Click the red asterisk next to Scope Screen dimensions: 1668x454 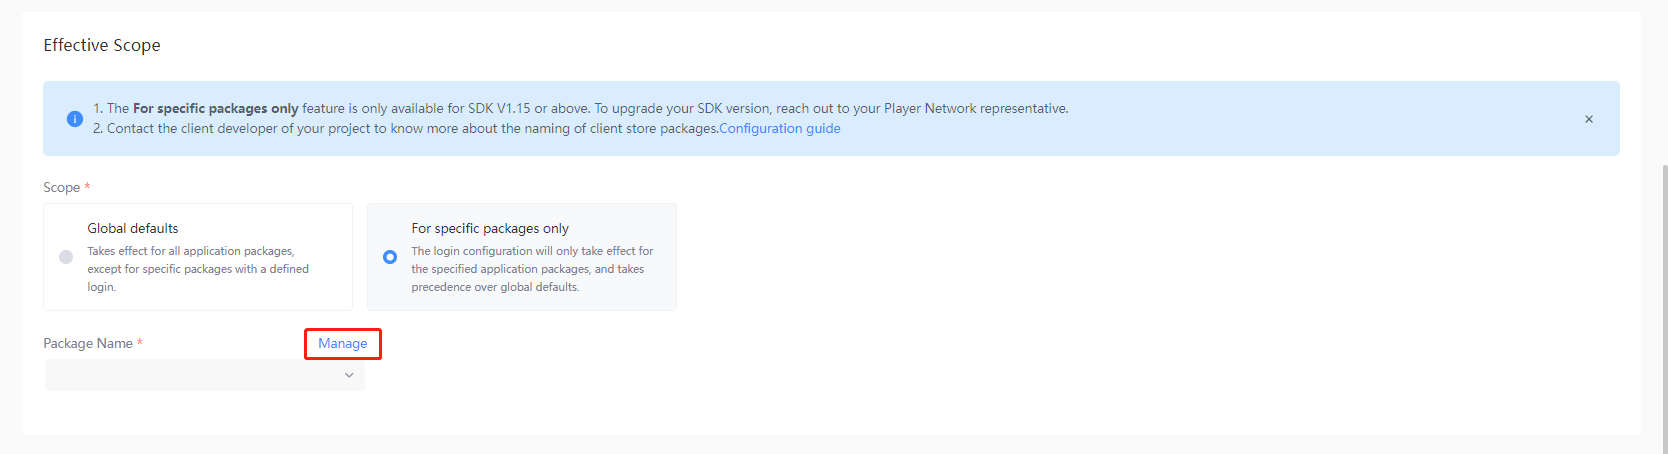(x=88, y=187)
